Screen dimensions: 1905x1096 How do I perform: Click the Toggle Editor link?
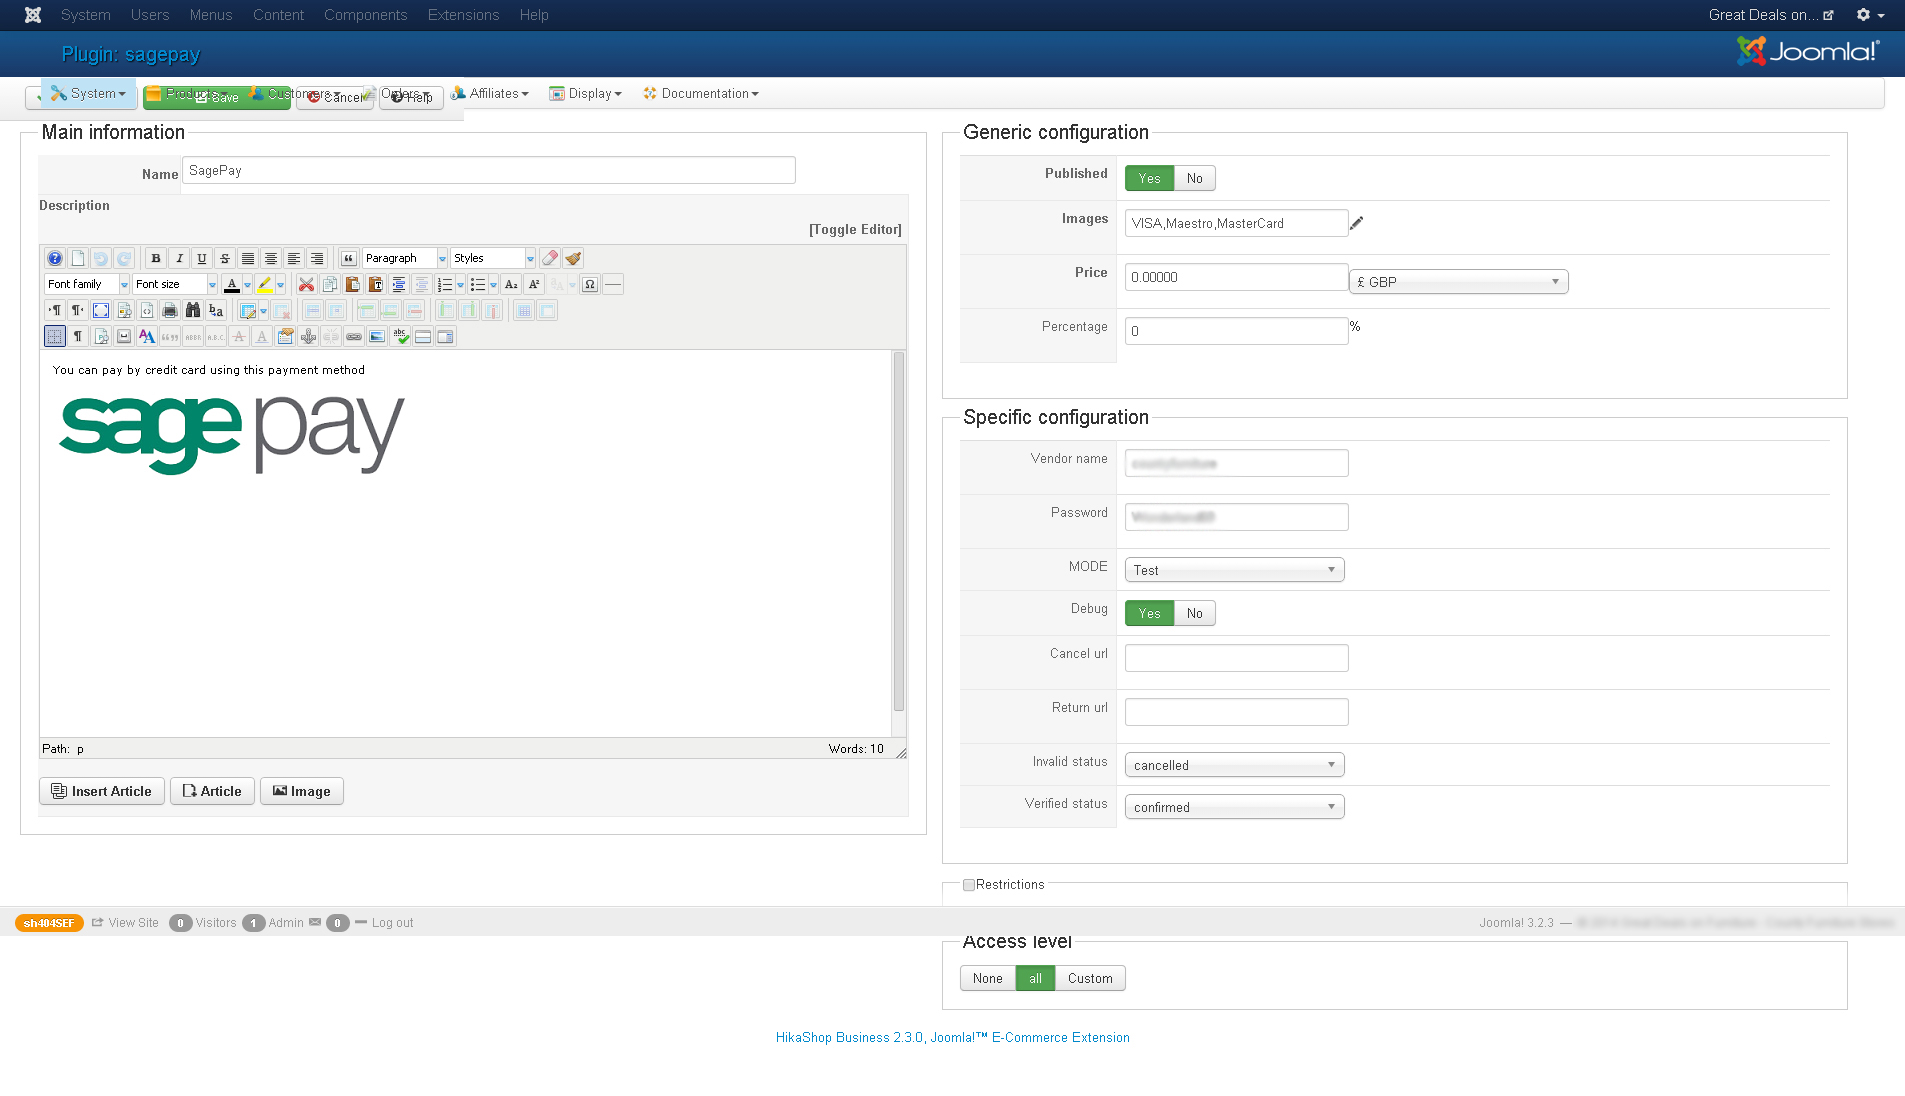coord(855,229)
